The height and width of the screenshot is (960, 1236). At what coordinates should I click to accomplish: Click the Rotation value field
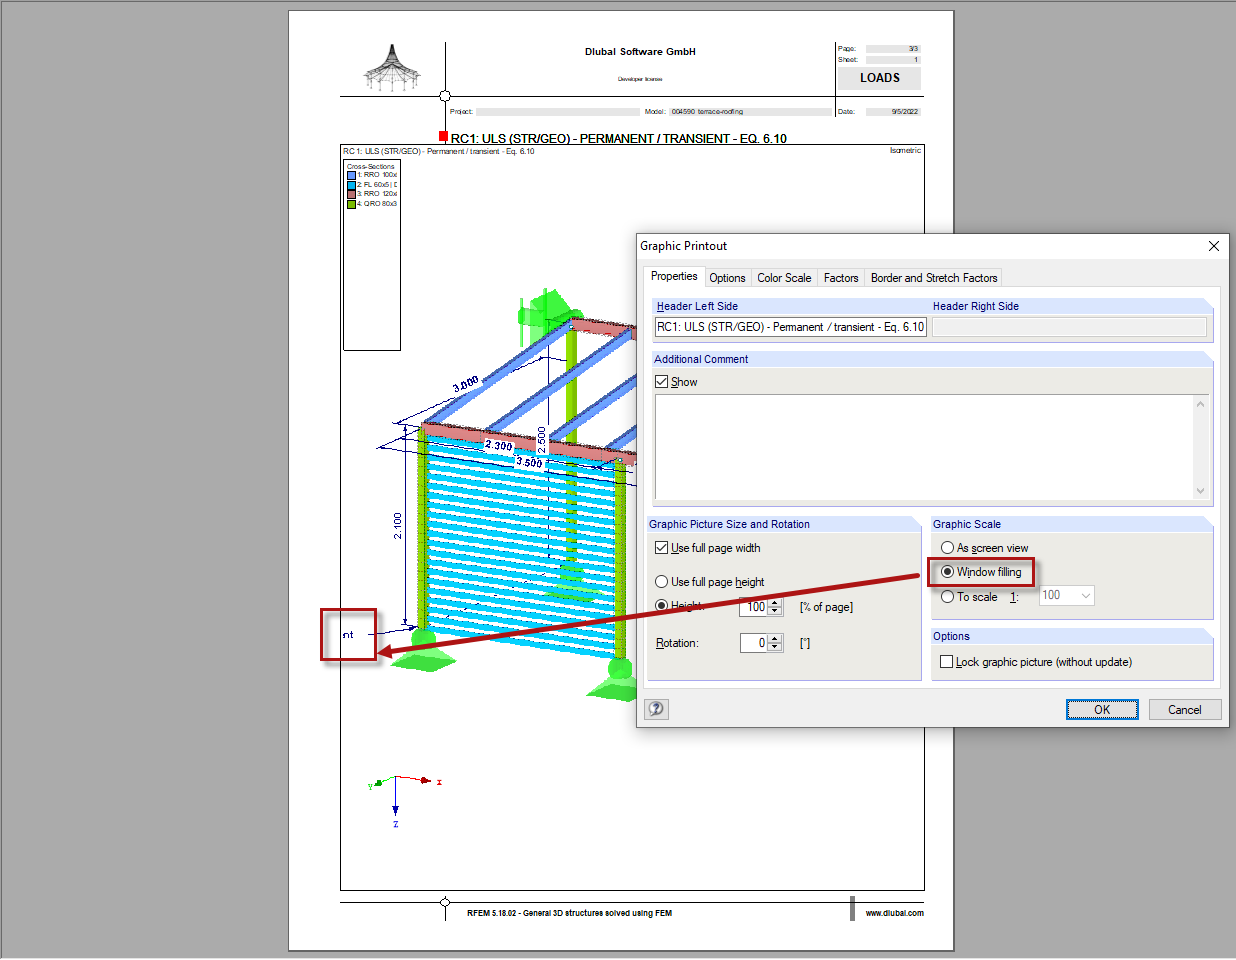[754, 643]
